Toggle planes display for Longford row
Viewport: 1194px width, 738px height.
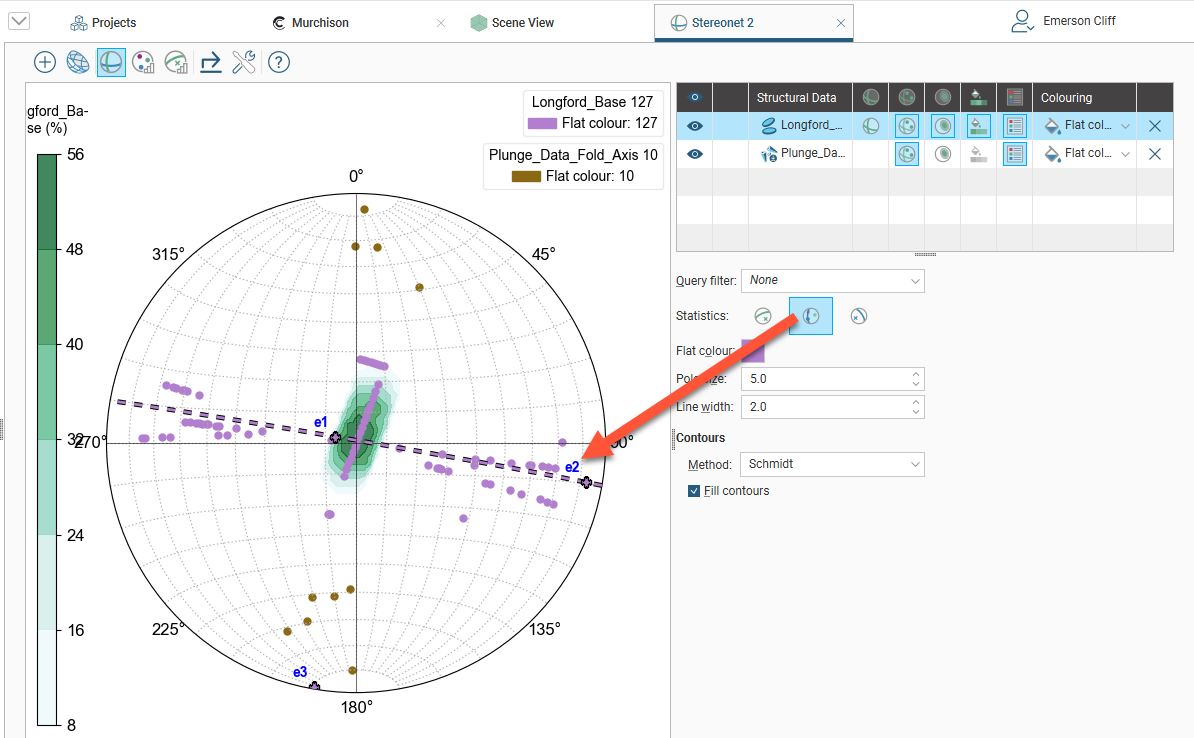(870, 126)
